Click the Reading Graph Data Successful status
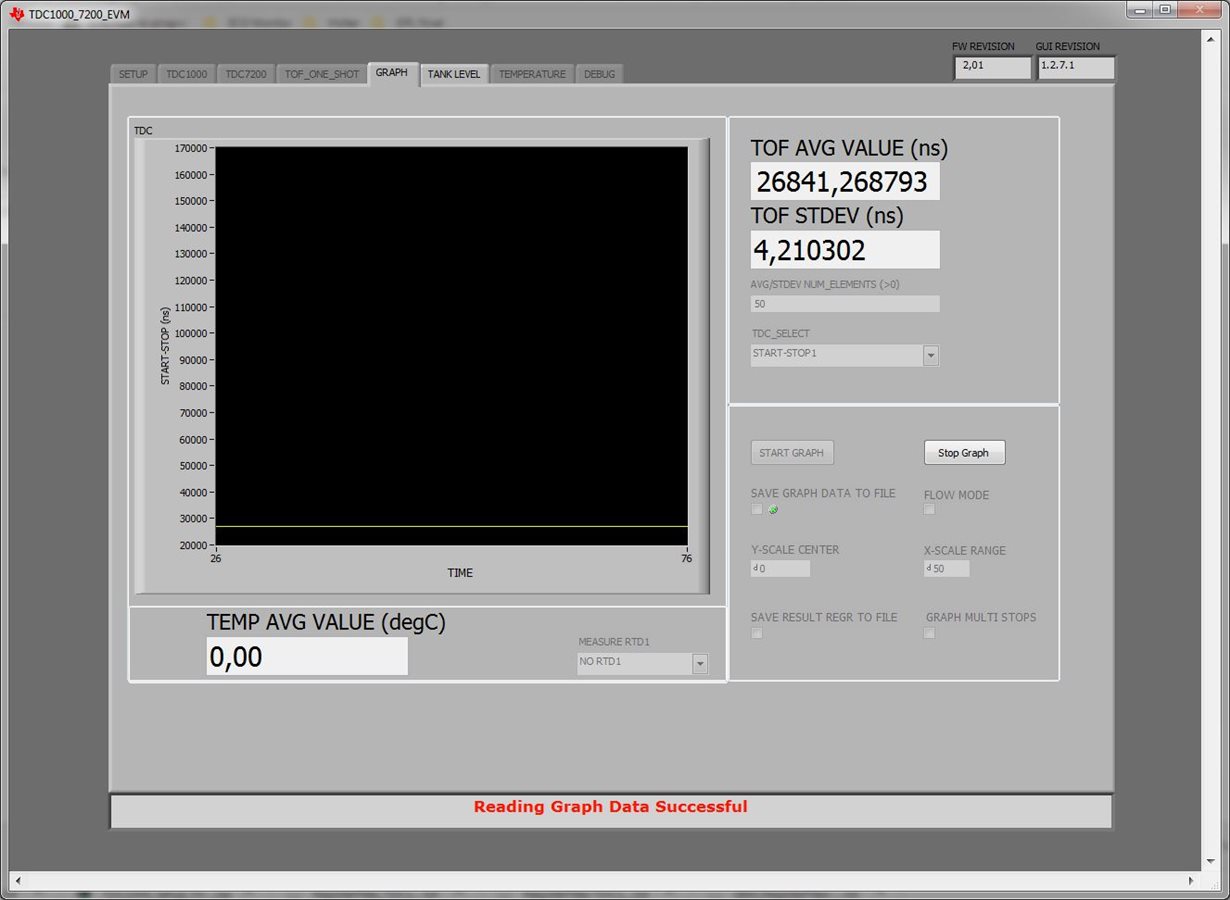1230x900 pixels. tap(610, 807)
